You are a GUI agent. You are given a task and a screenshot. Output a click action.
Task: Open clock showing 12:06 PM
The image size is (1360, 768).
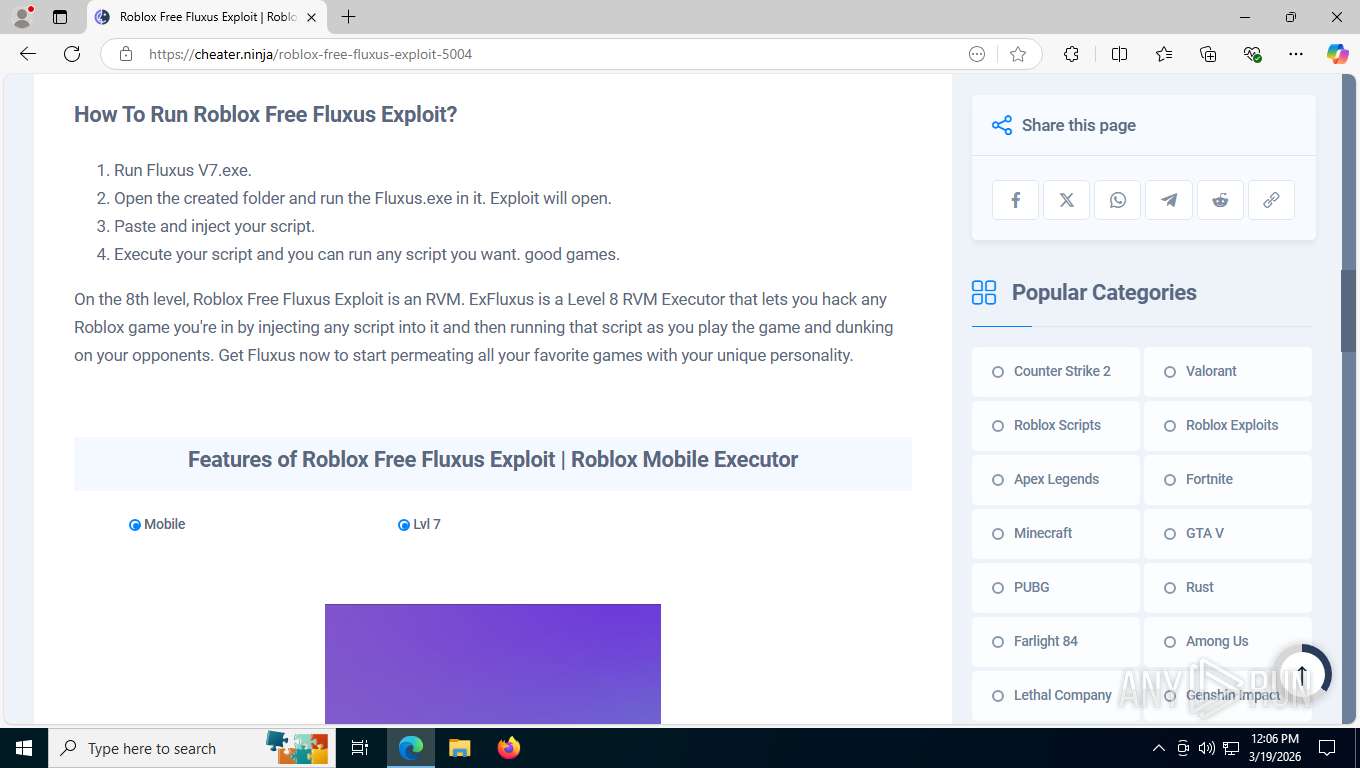[1274, 748]
